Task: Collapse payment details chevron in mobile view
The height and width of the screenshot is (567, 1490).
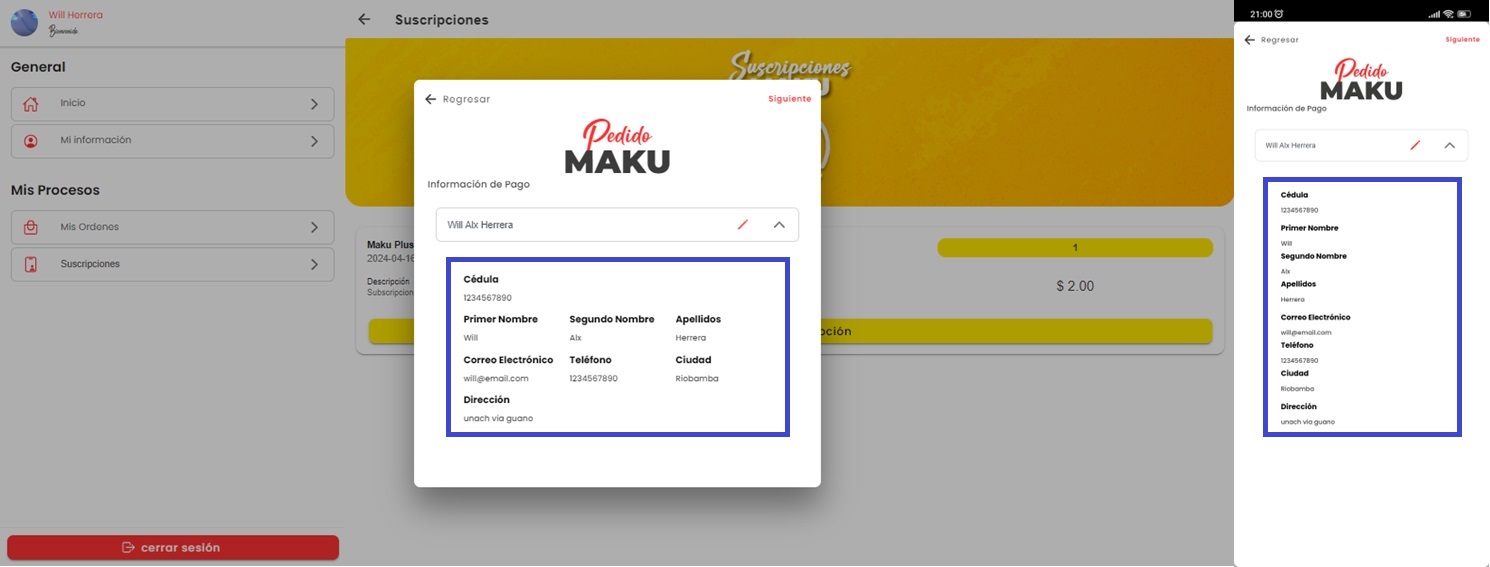Action: [x=1449, y=145]
